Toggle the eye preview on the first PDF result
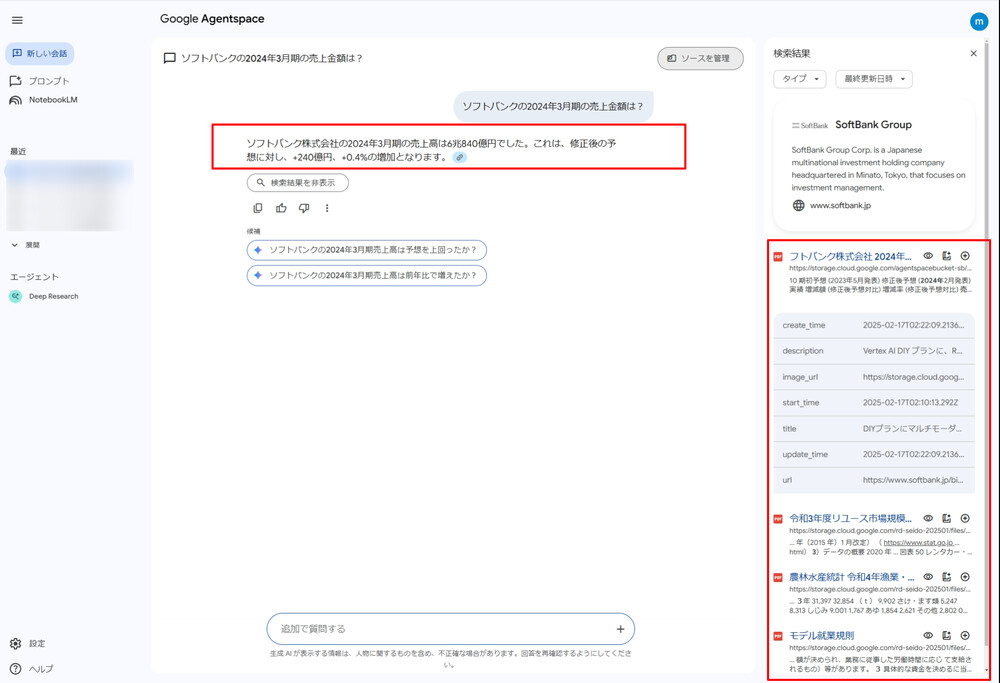The width and height of the screenshot is (1000, 683). 927,255
